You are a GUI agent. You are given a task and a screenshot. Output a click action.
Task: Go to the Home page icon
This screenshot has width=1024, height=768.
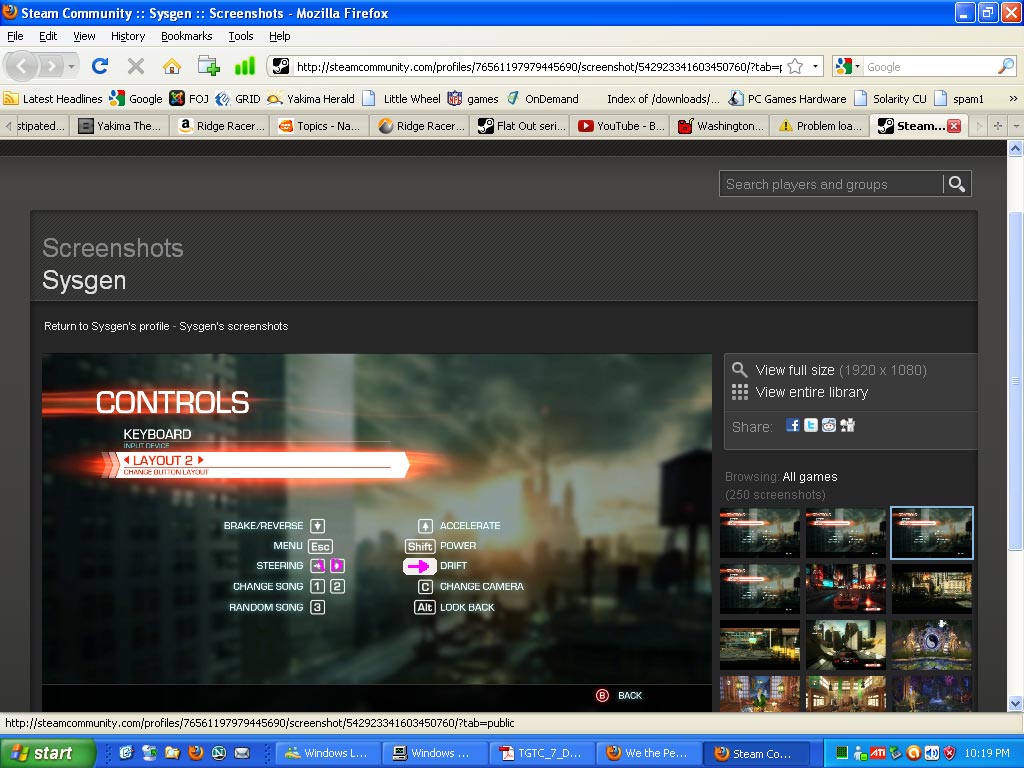pyautogui.click(x=172, y=66)
